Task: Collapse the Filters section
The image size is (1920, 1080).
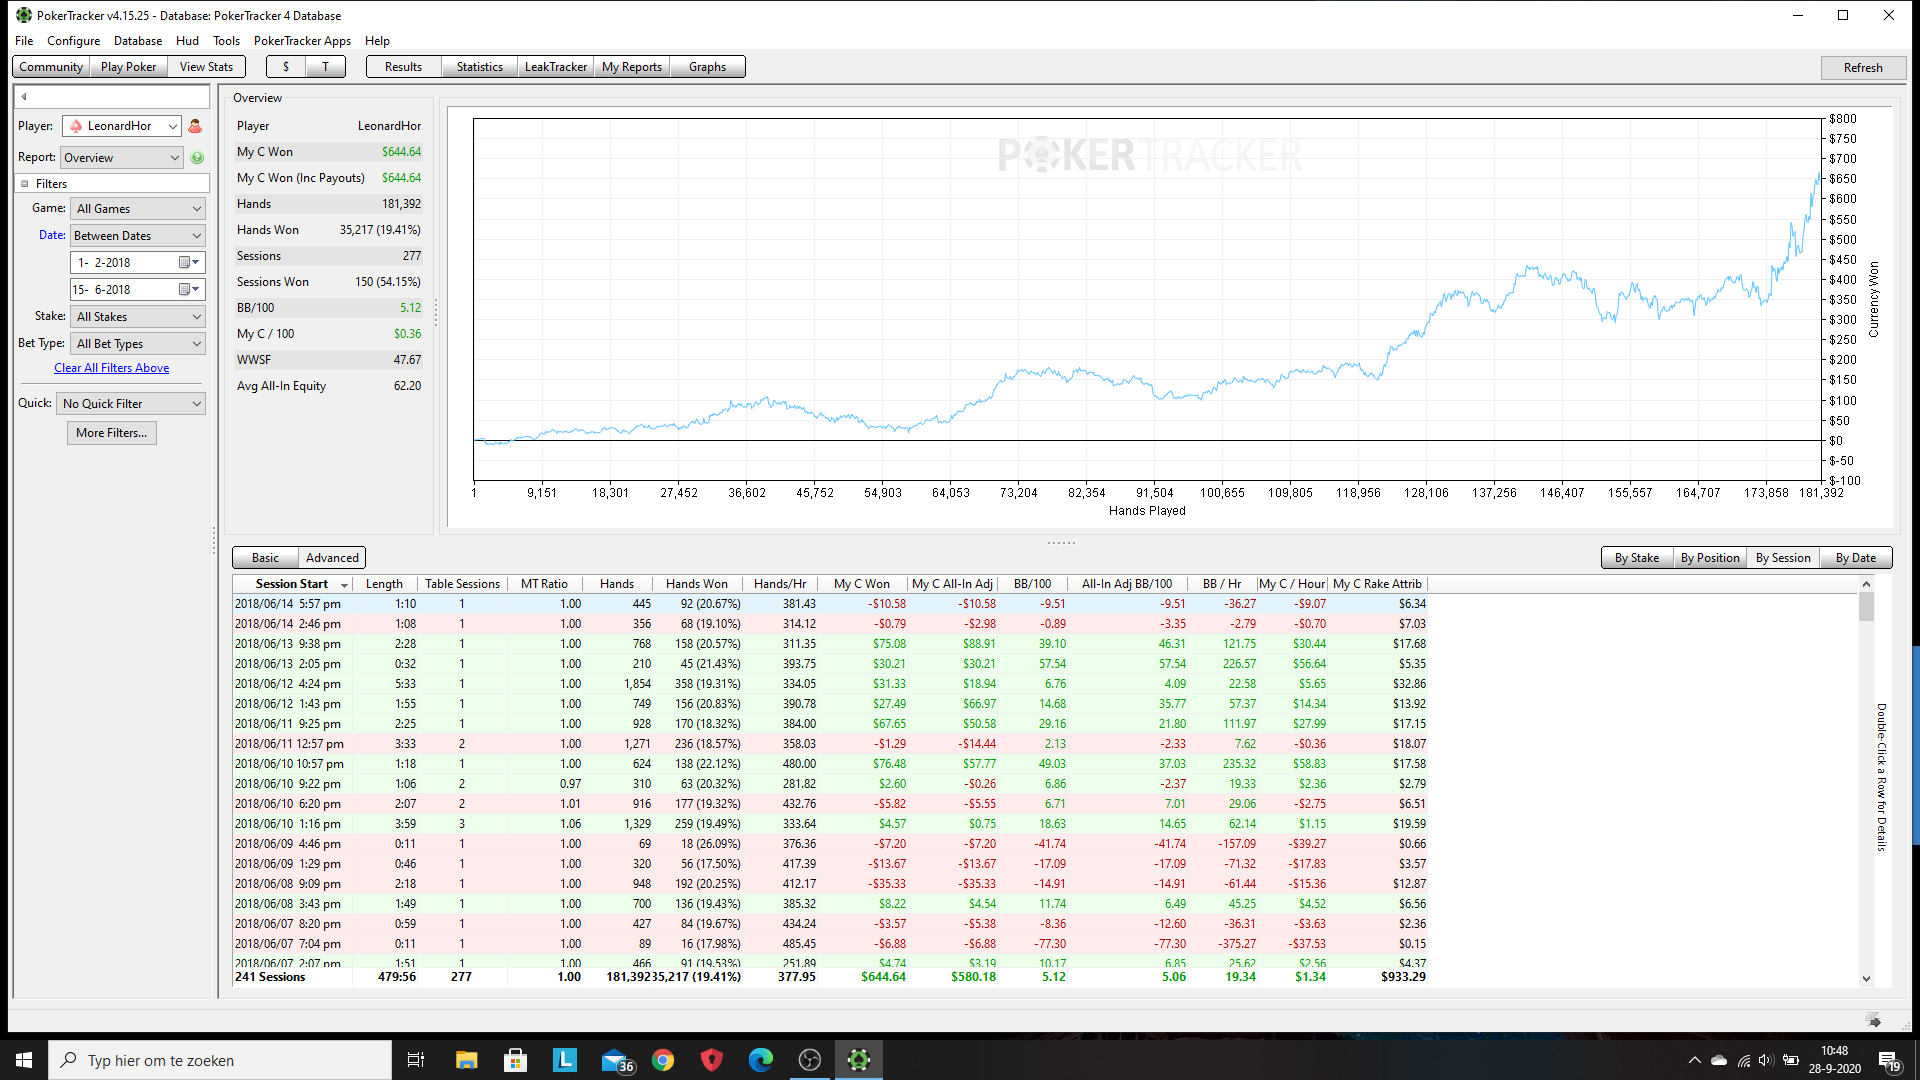Action: pos(24,184)
